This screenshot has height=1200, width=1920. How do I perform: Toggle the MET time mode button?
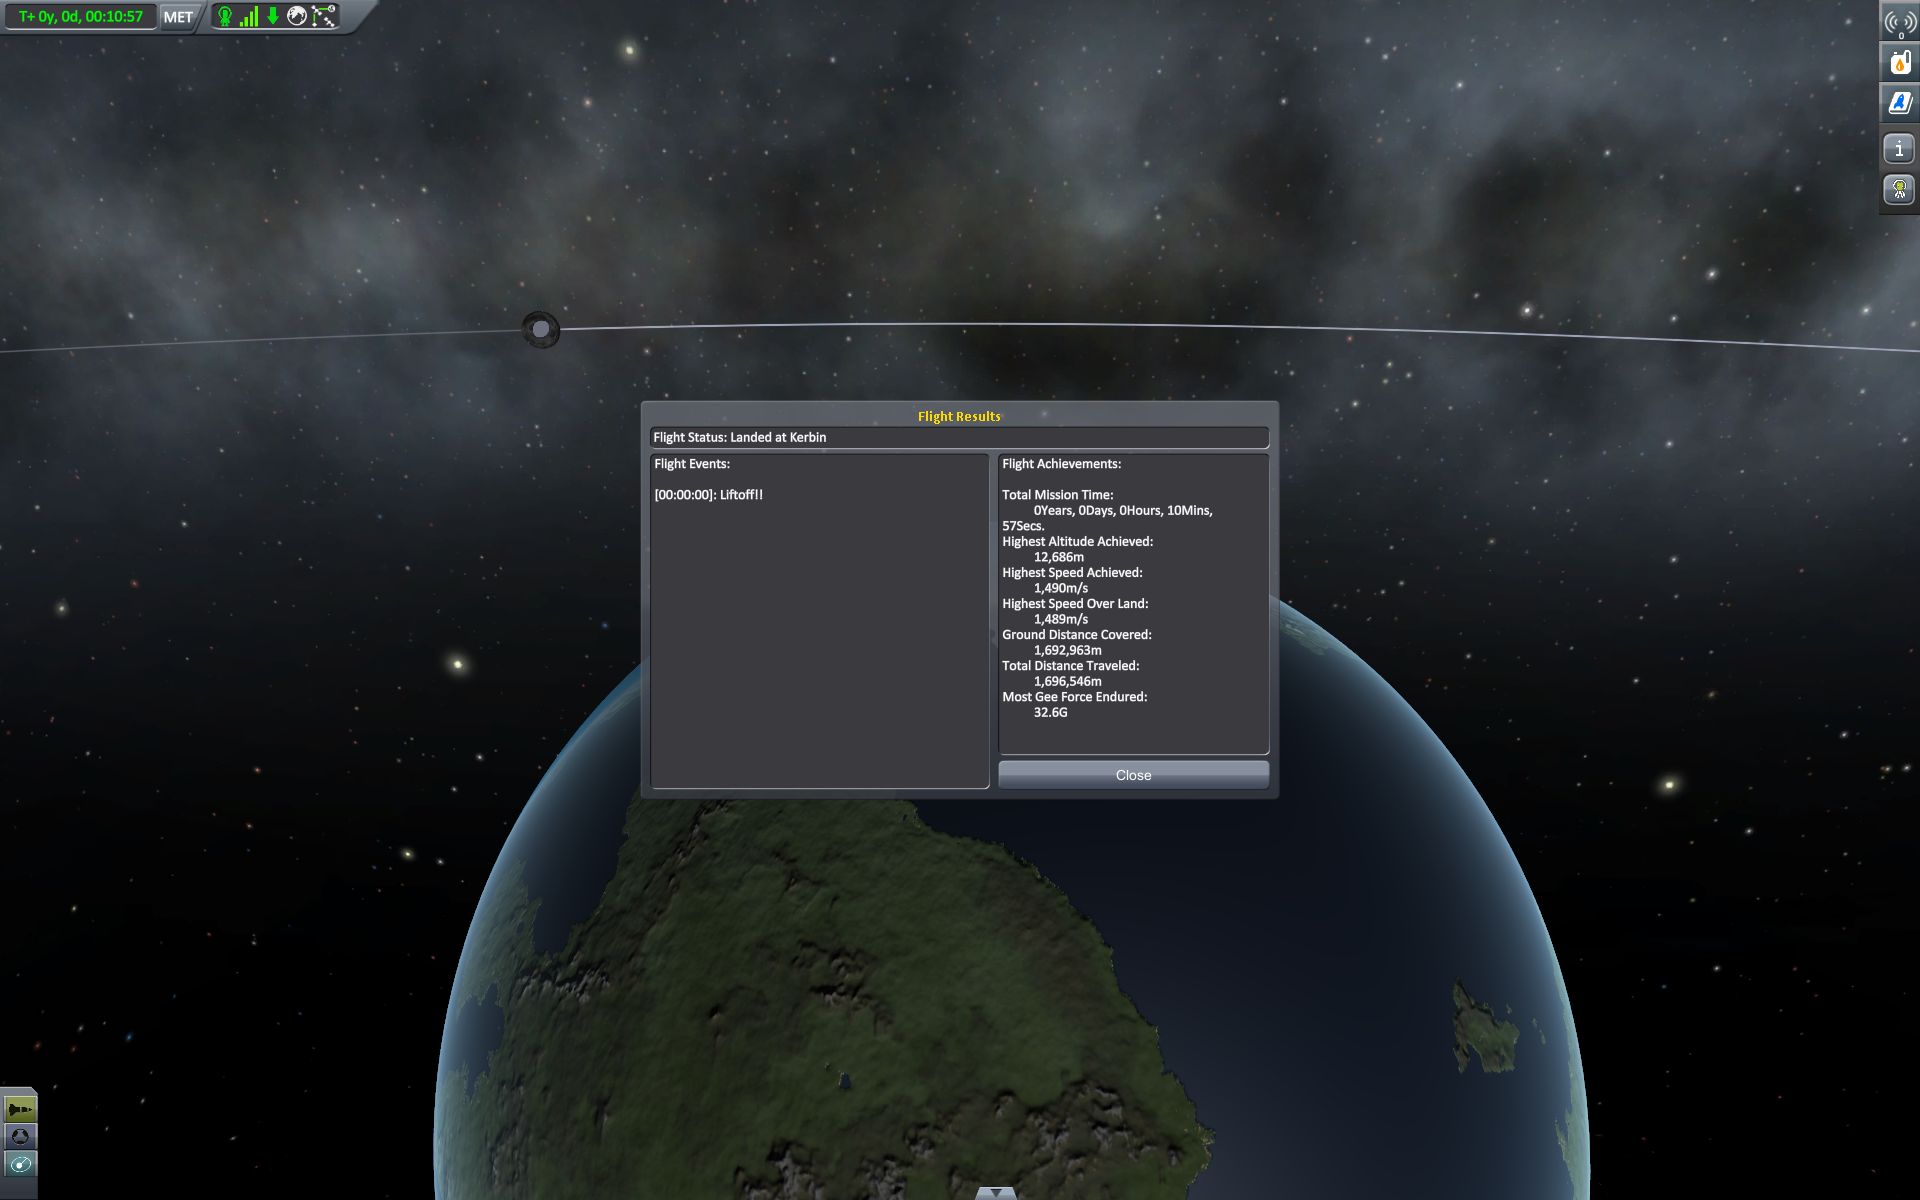point(178,17)
